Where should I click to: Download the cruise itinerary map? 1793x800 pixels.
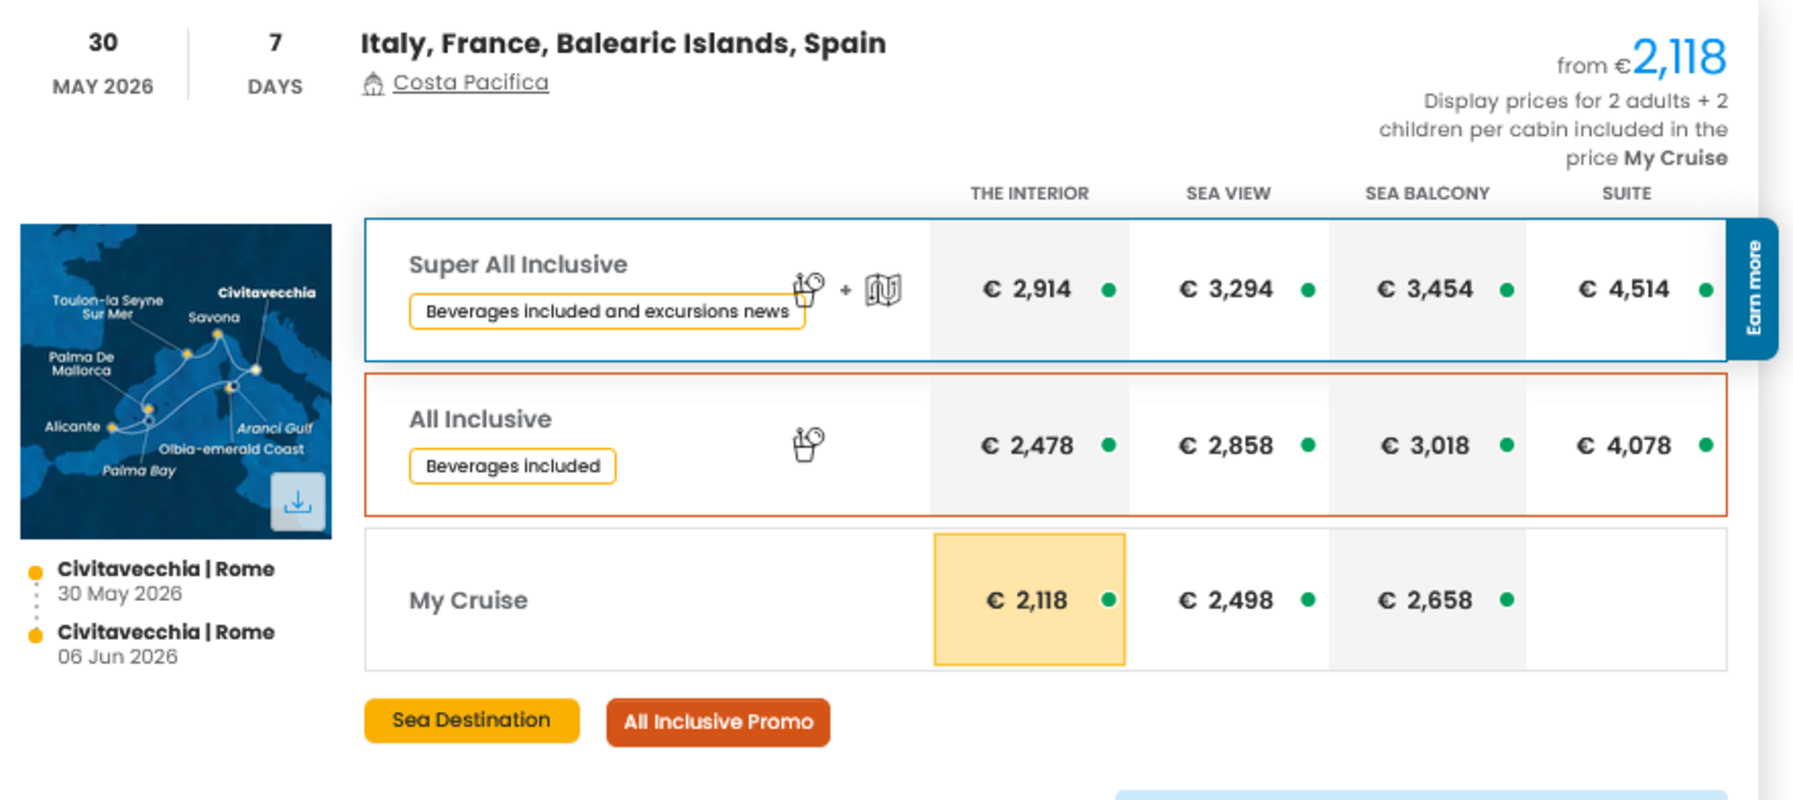[x=298, y=502]
